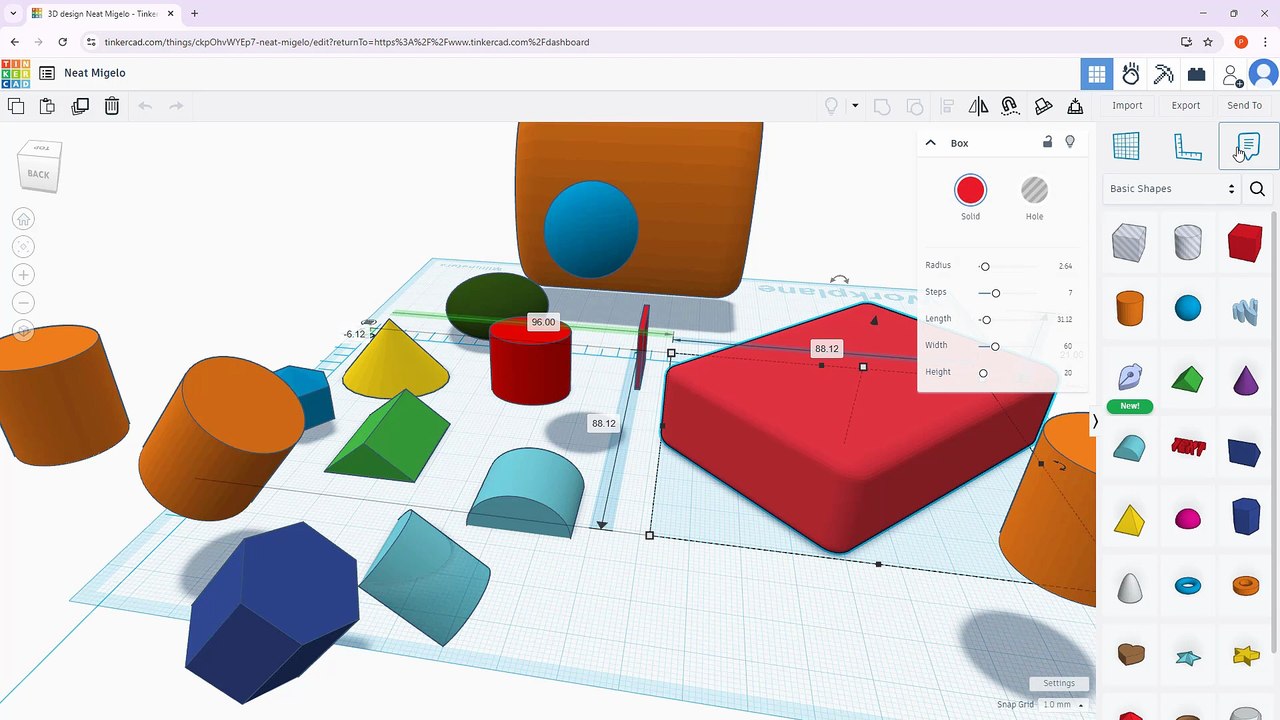The image size is (1280, 720).
Task: Select the red Box shape thumbnail
Action: click(x=1245, y=243)
